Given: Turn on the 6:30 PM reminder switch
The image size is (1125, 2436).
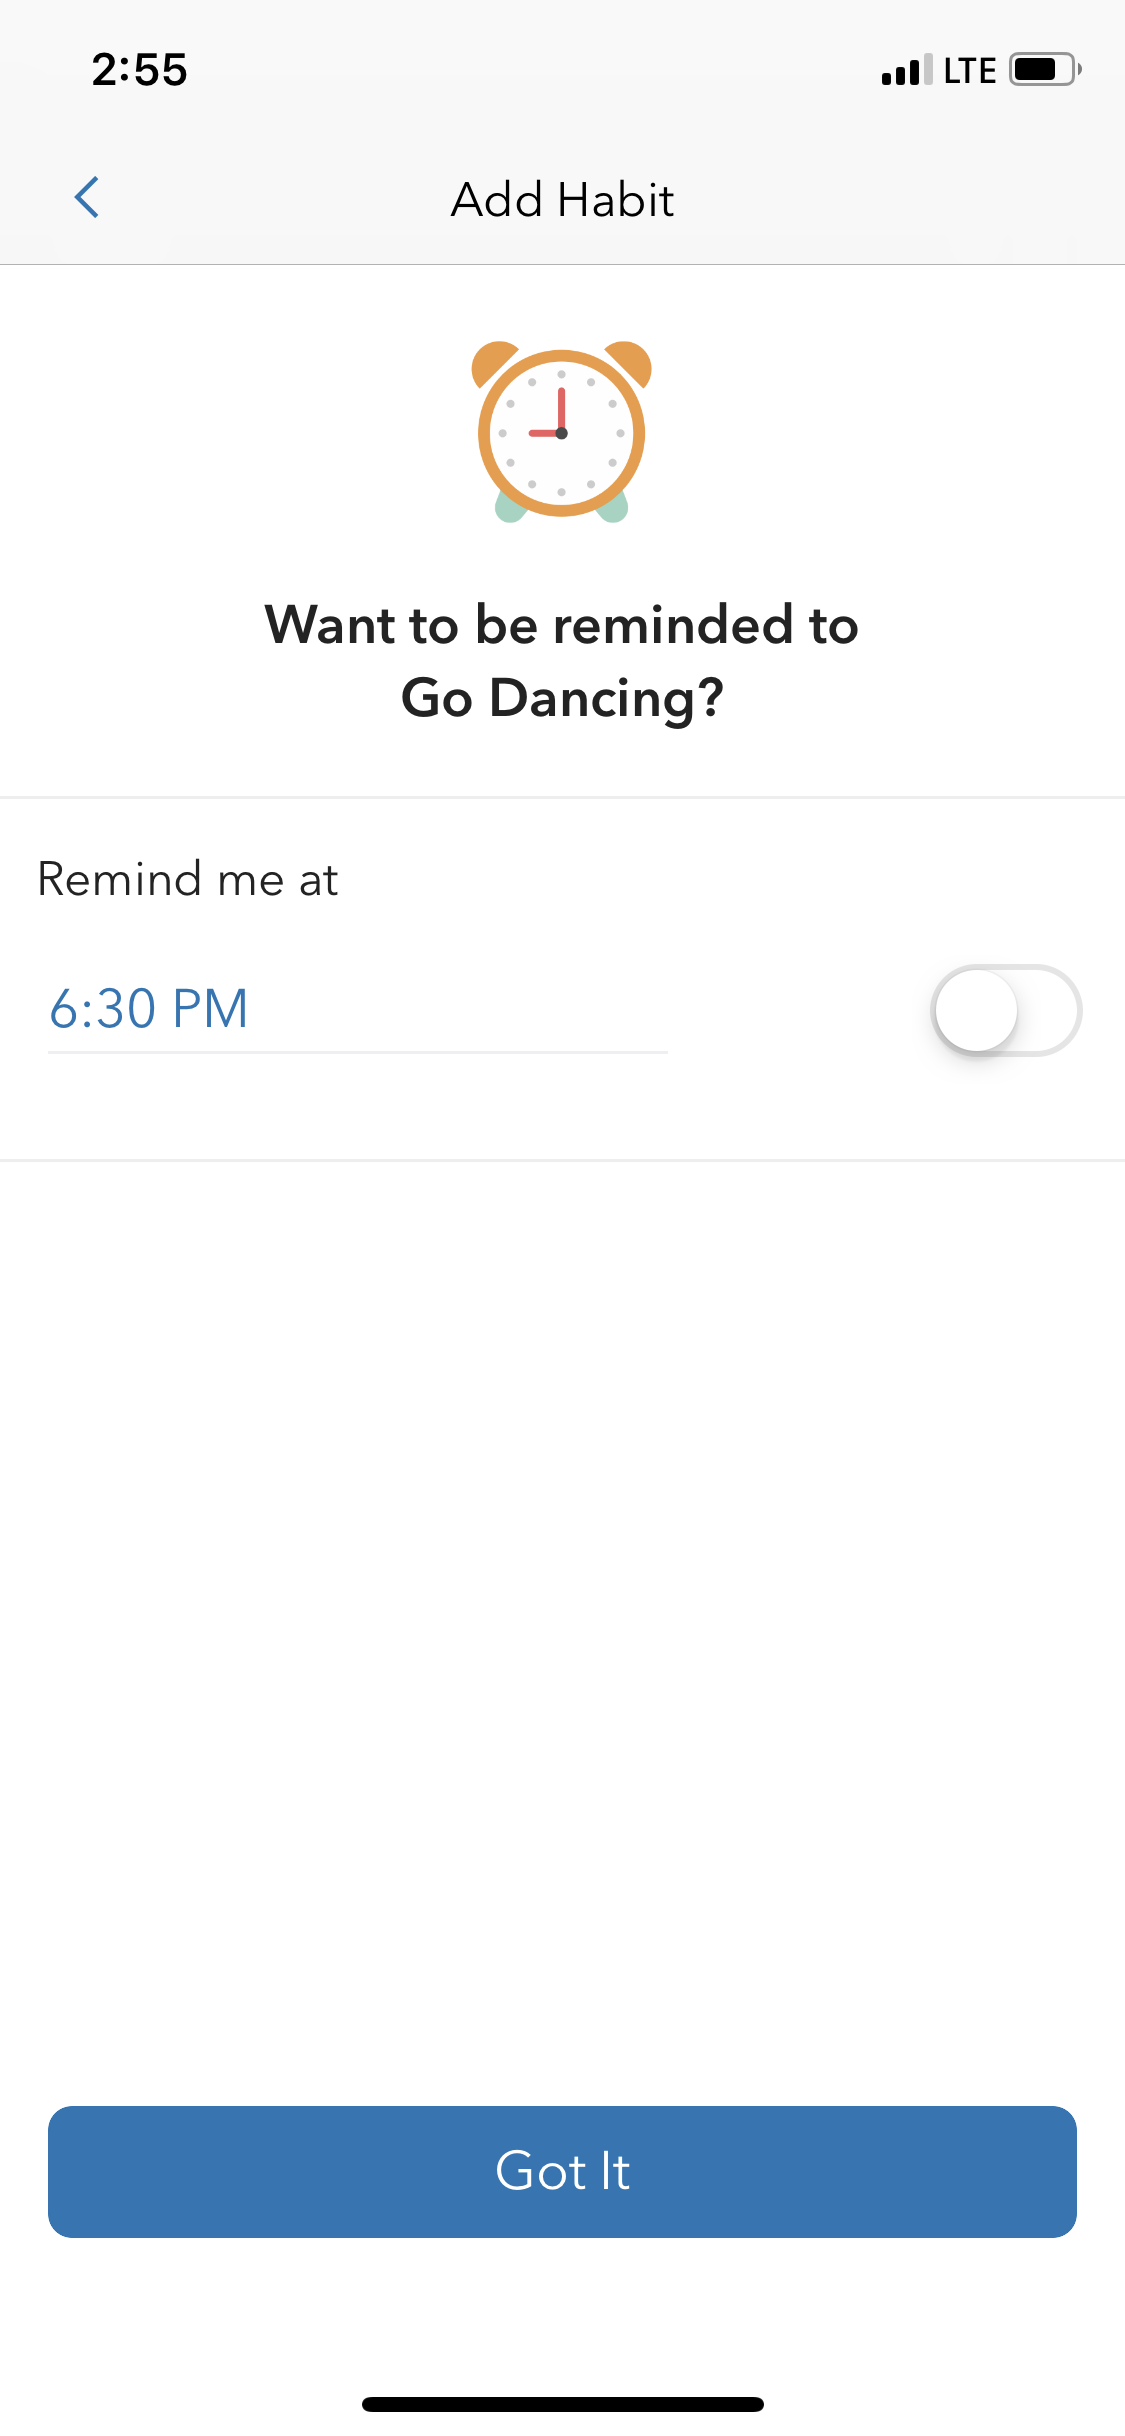Looking at the screenshot, I should click(x=1006, y=1010).
